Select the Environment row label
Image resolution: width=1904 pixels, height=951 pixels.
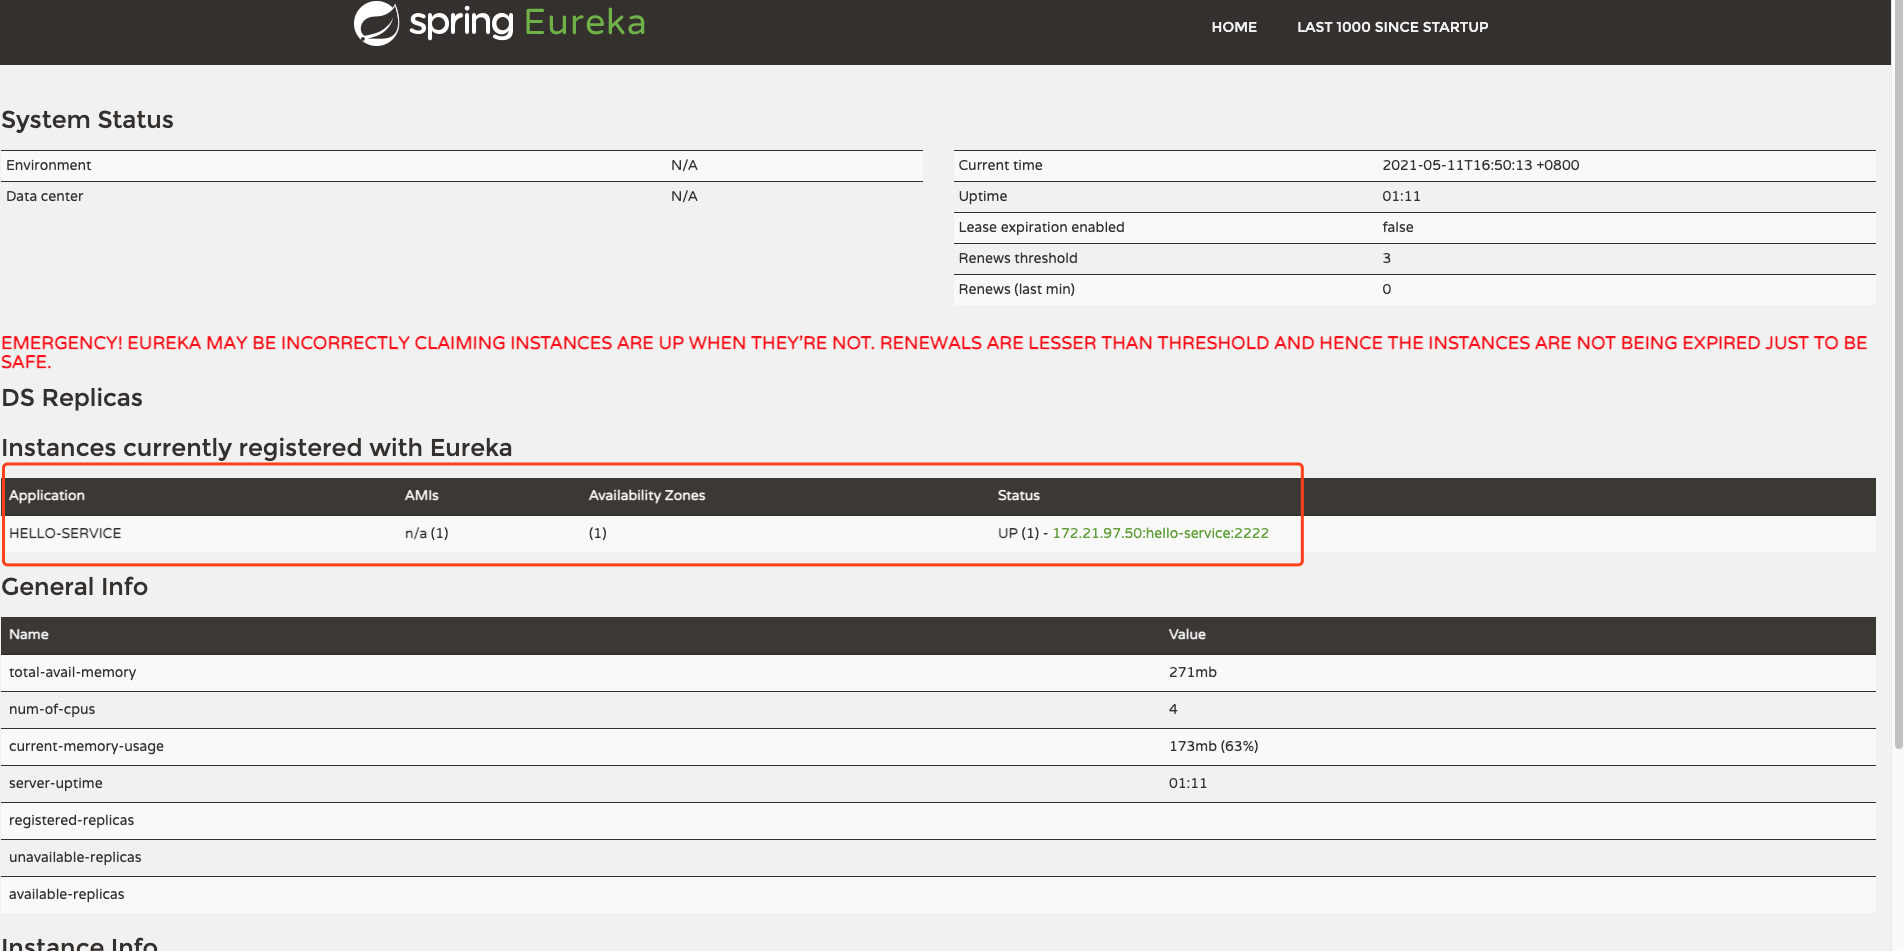point(48,165)
